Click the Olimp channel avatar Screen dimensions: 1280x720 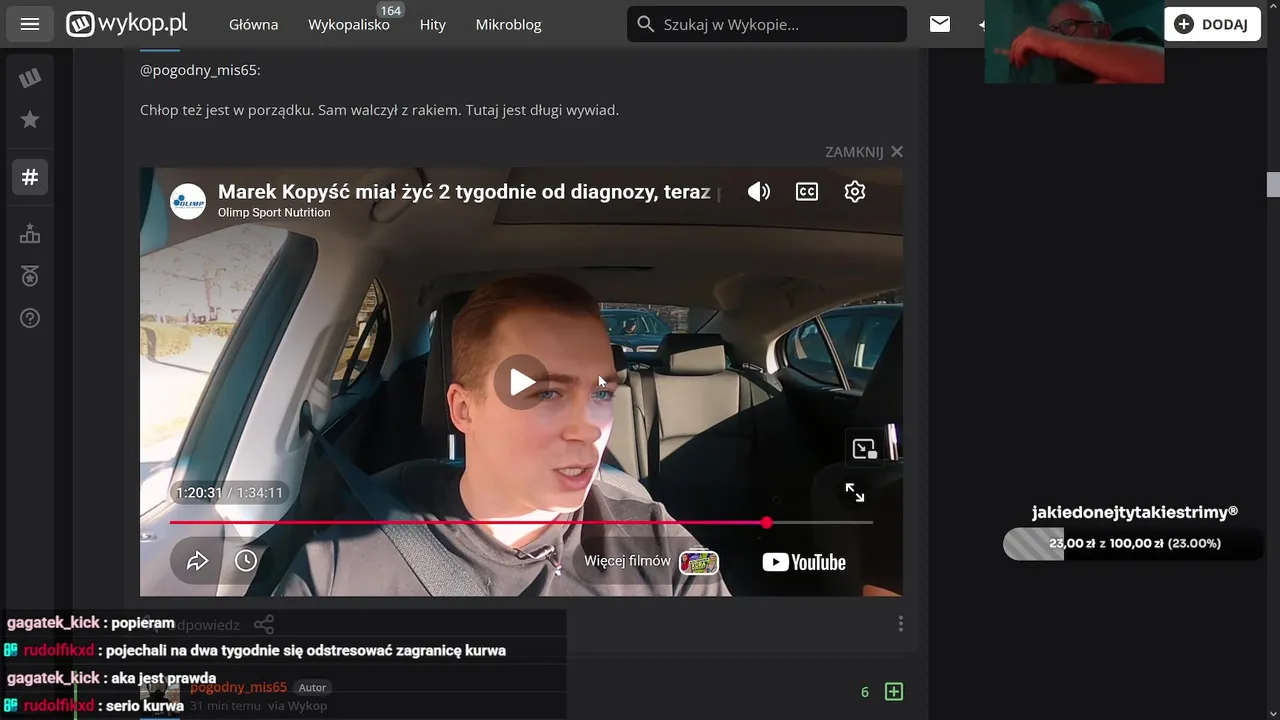tap(188, 201)
